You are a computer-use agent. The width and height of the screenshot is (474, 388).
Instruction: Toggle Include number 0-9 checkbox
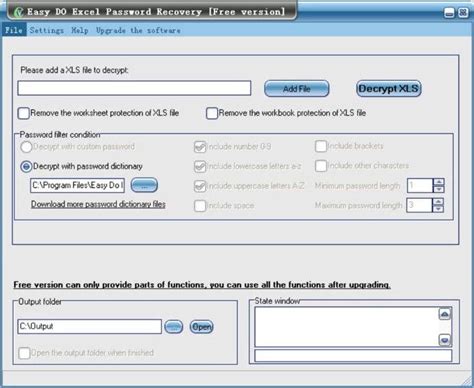[x=200, y=147]
